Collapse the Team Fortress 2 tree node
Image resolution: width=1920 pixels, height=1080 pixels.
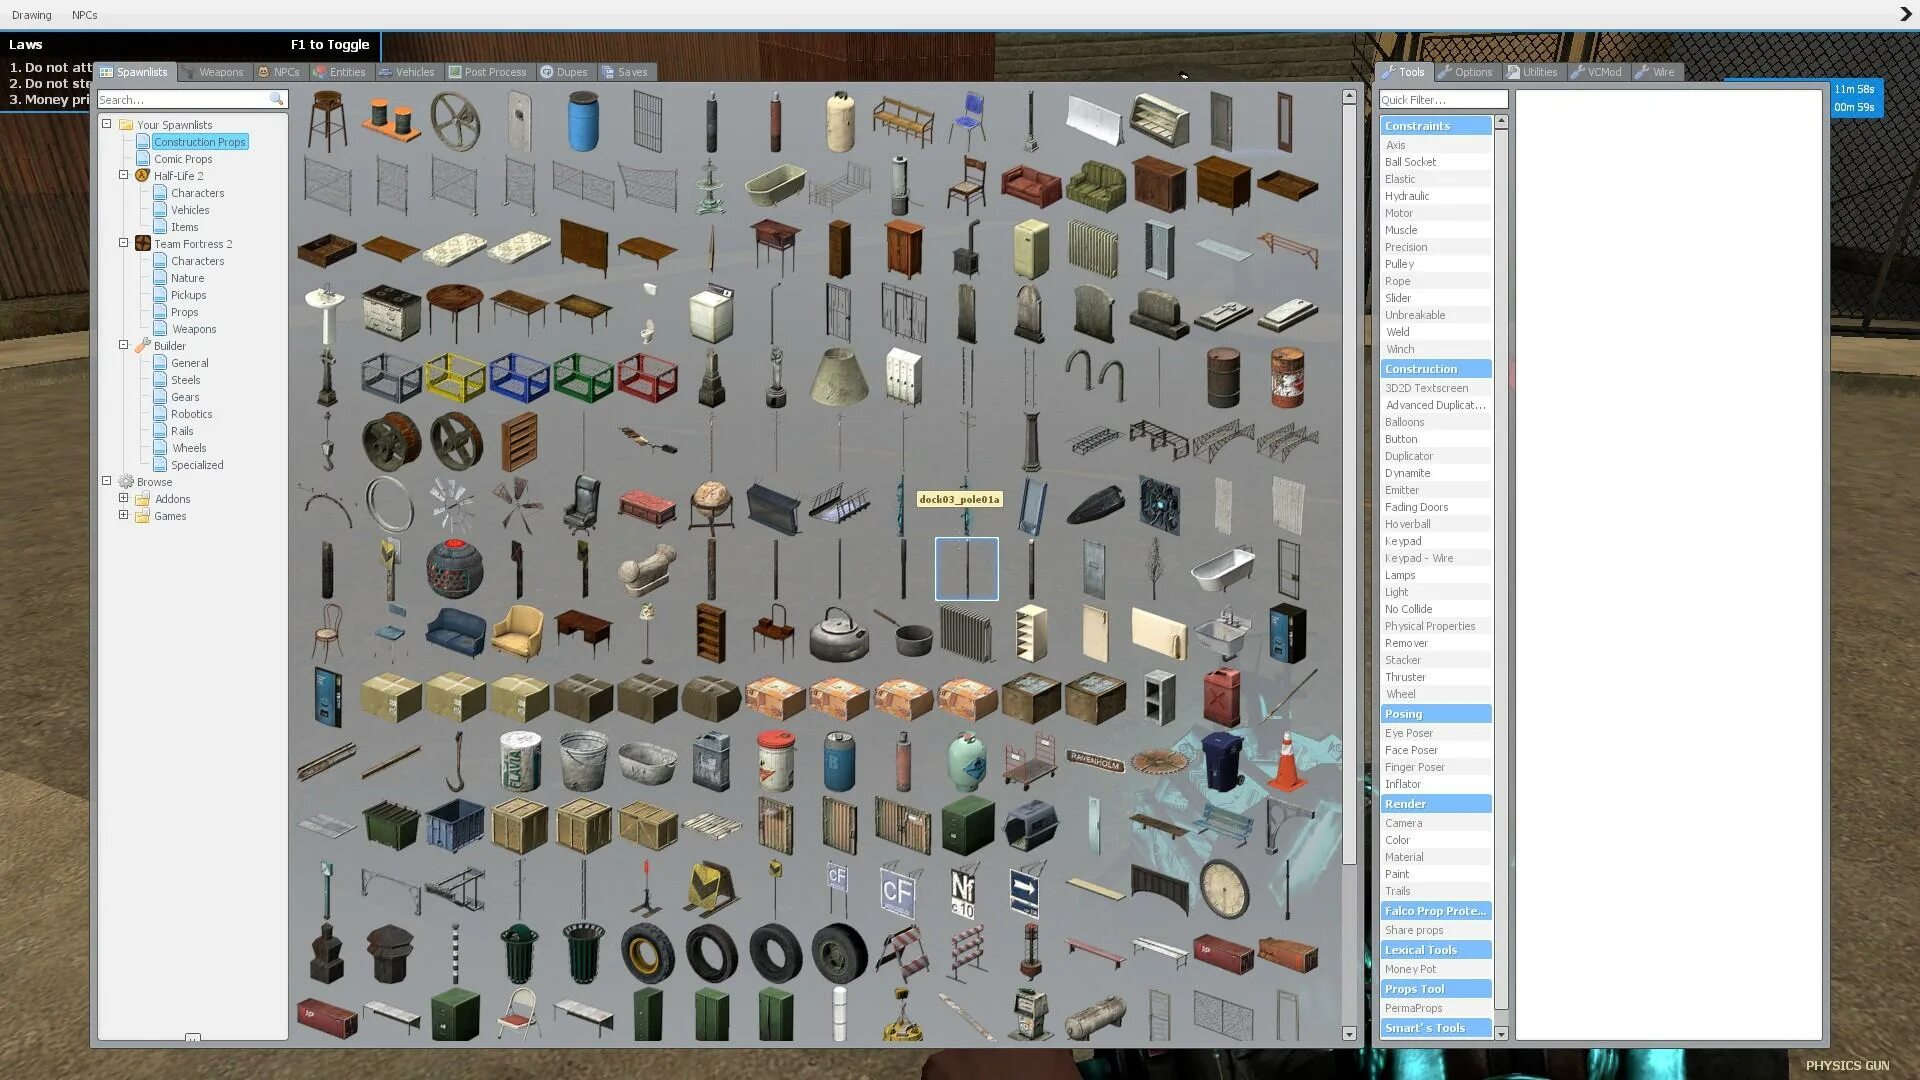pyautogui.click(x=124, y=243)
